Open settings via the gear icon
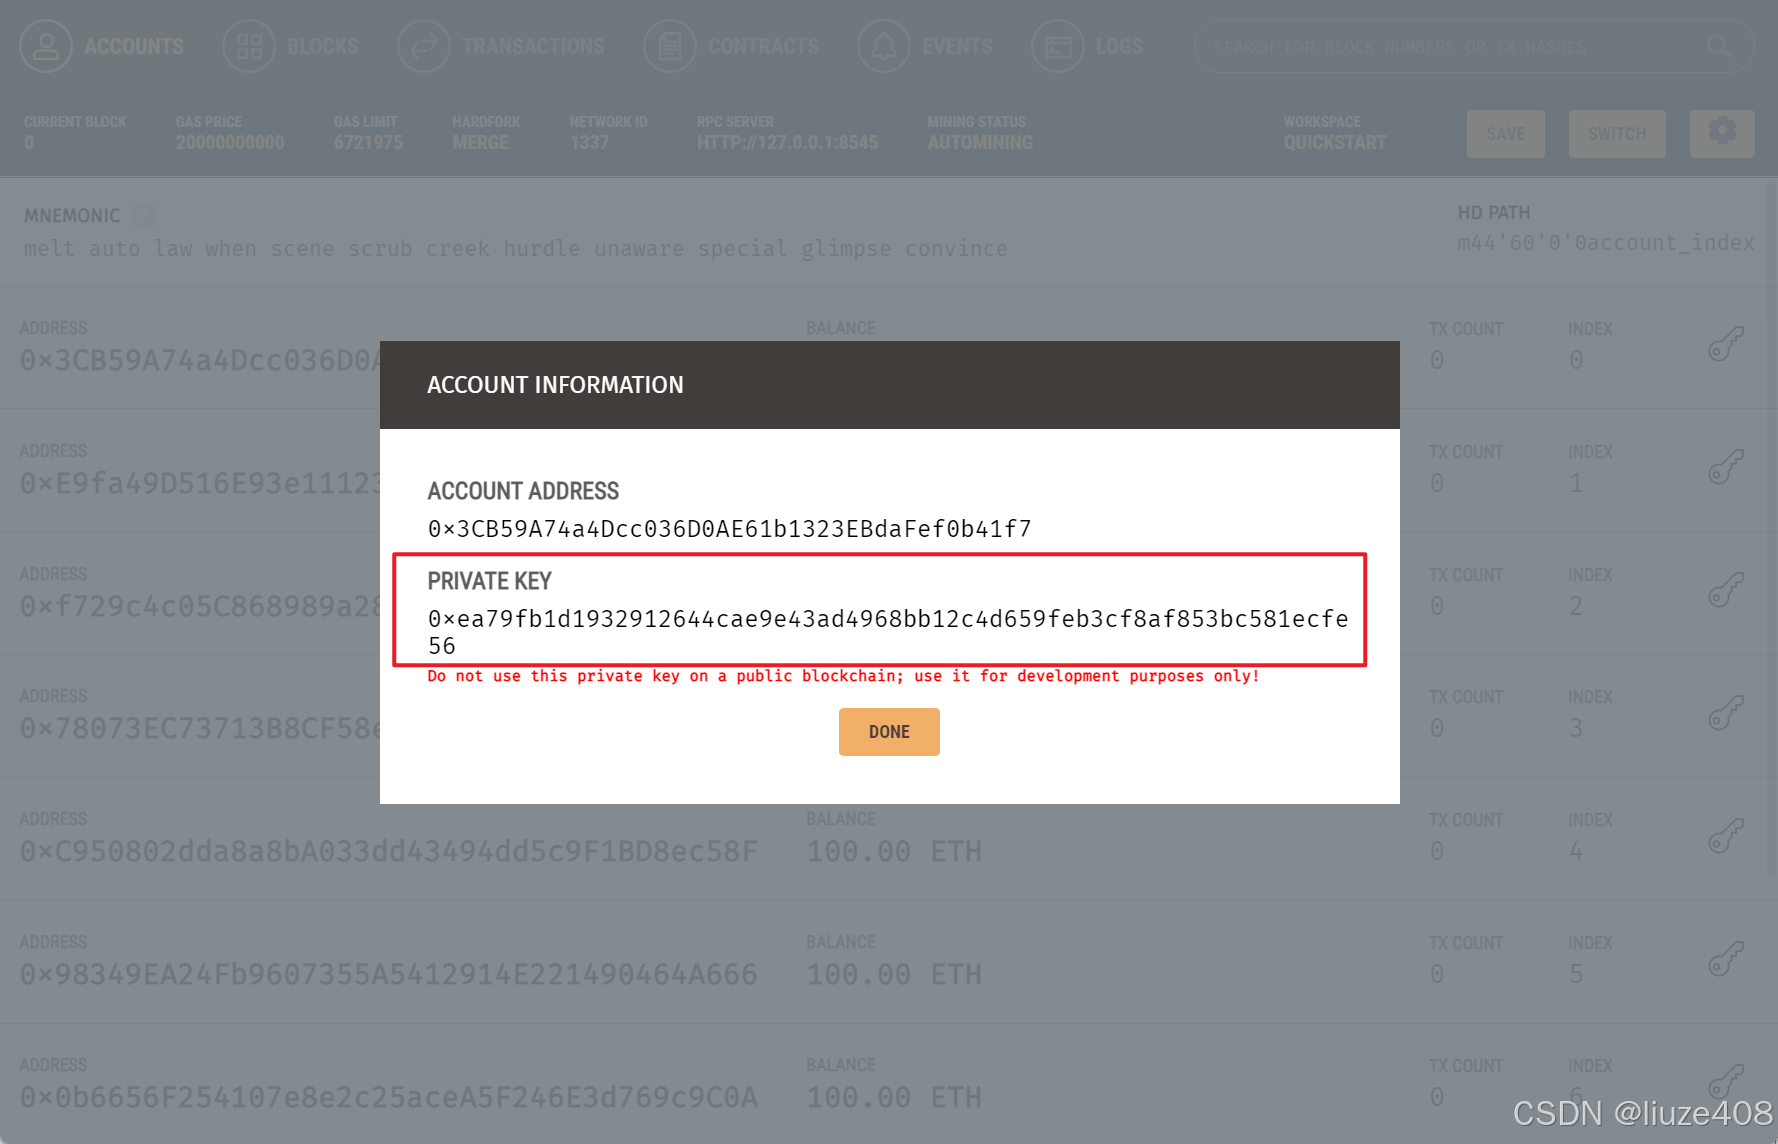The height and width of the screenshot is (1144, 1778). tap(1722, 134)
